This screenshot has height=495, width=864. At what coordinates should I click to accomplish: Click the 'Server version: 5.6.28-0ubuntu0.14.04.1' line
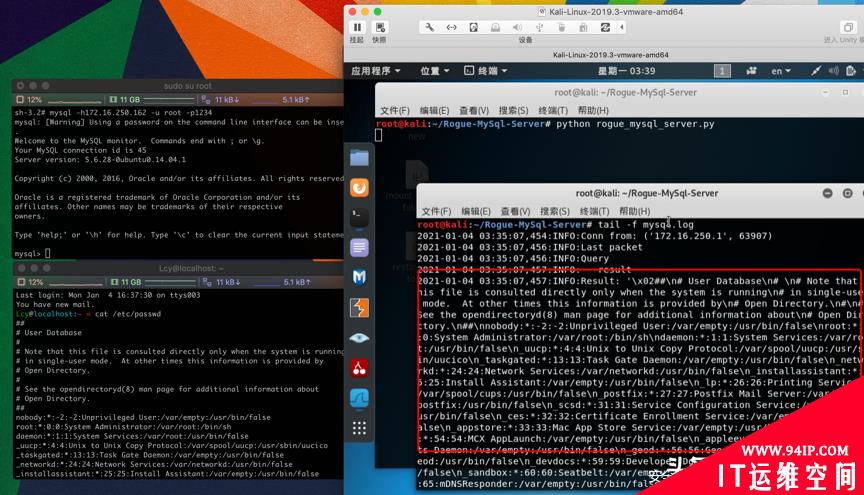pos(100,160)
